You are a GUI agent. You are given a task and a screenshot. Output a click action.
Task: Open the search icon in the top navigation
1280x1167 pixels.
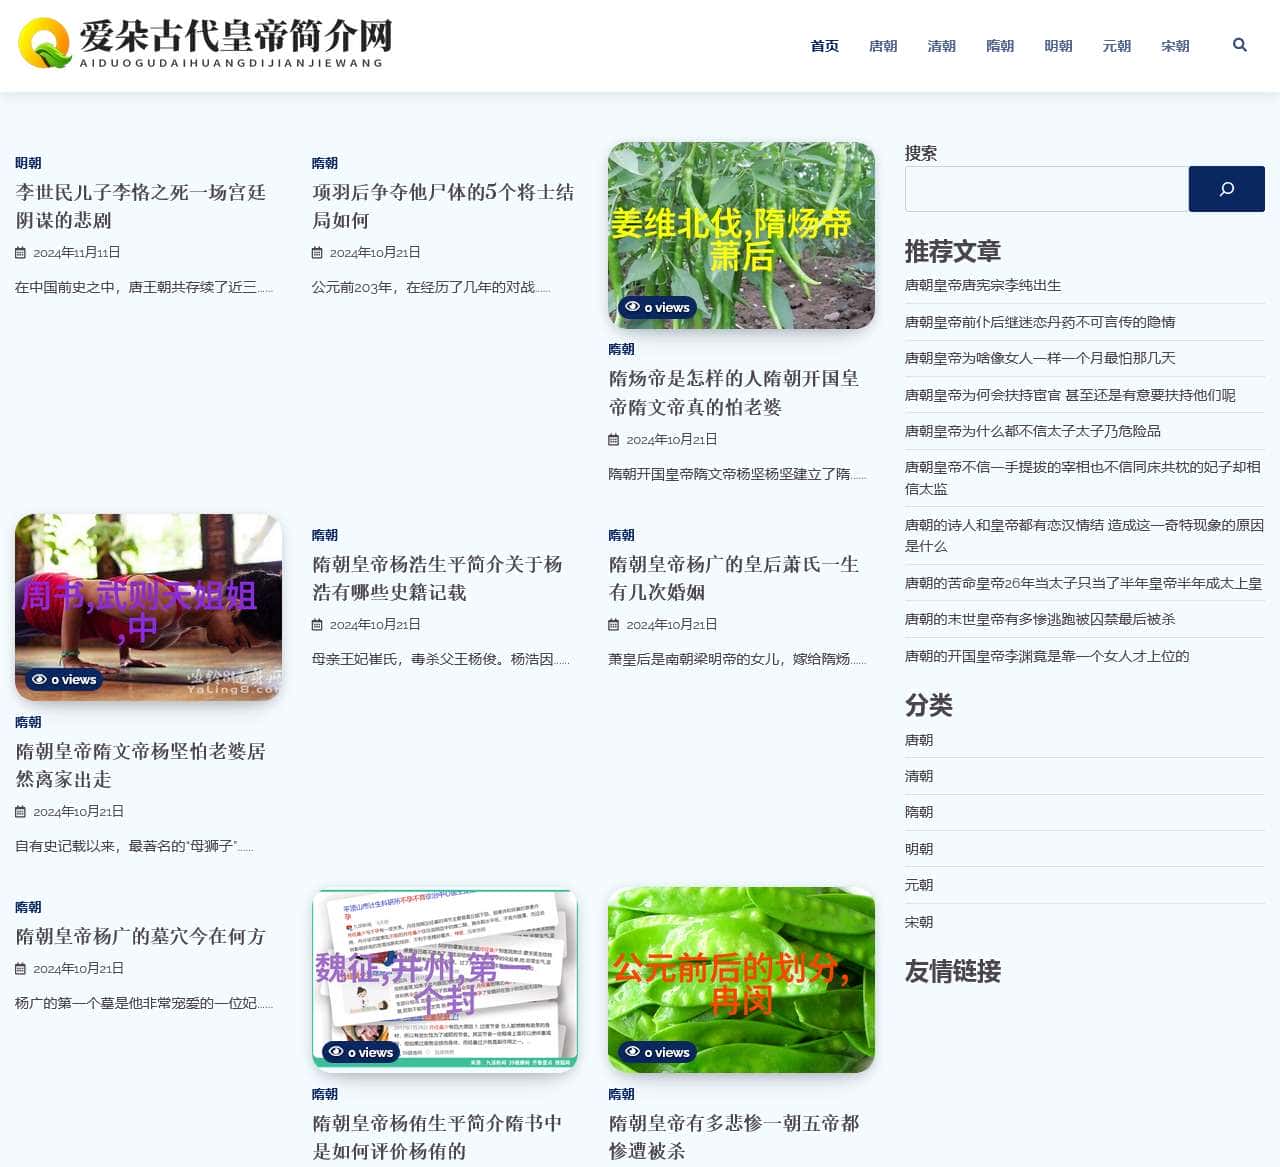pos(1240,45)
